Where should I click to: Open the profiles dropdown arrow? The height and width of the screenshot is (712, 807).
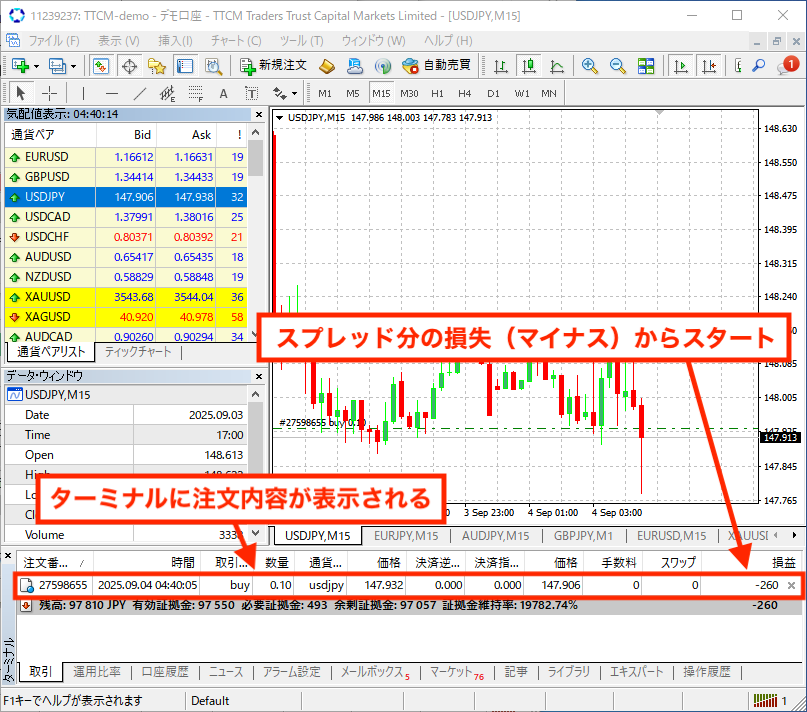[x=72, y=65]
